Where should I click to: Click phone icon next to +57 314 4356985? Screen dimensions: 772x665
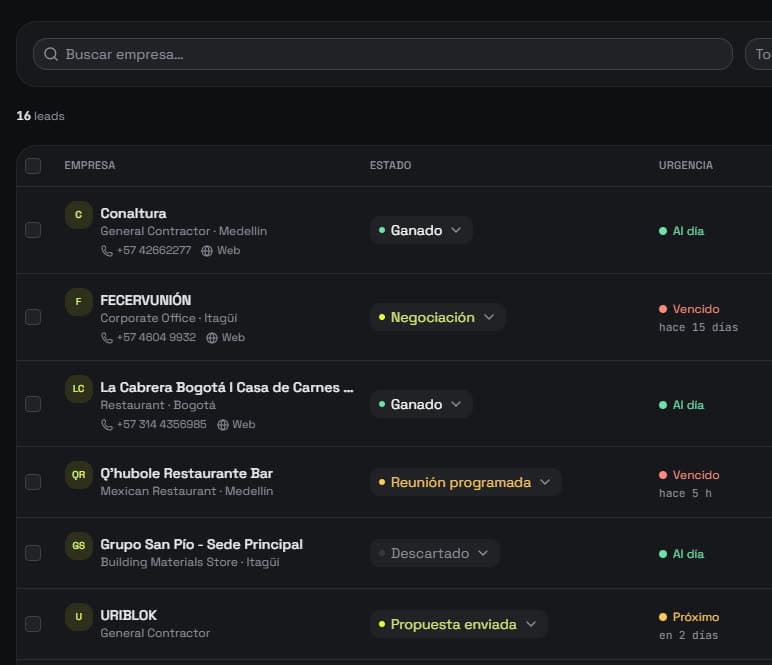coord(106,425)
